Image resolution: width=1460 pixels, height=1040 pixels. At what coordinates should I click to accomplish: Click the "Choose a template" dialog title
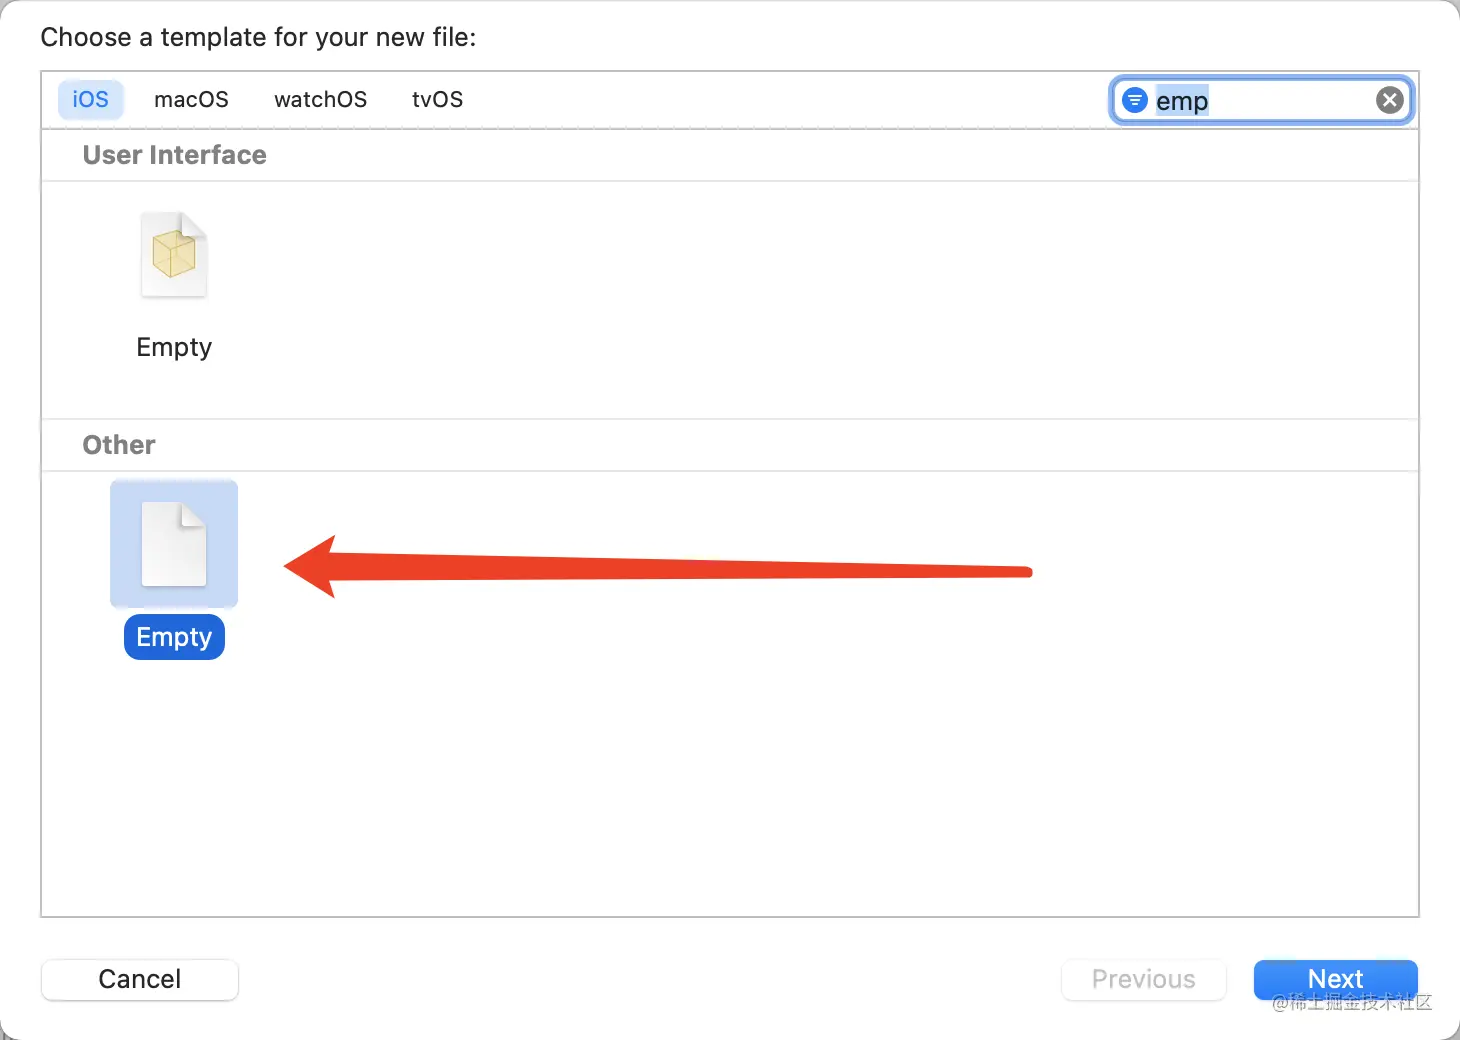pyautogui.click(x=258, y=38)
